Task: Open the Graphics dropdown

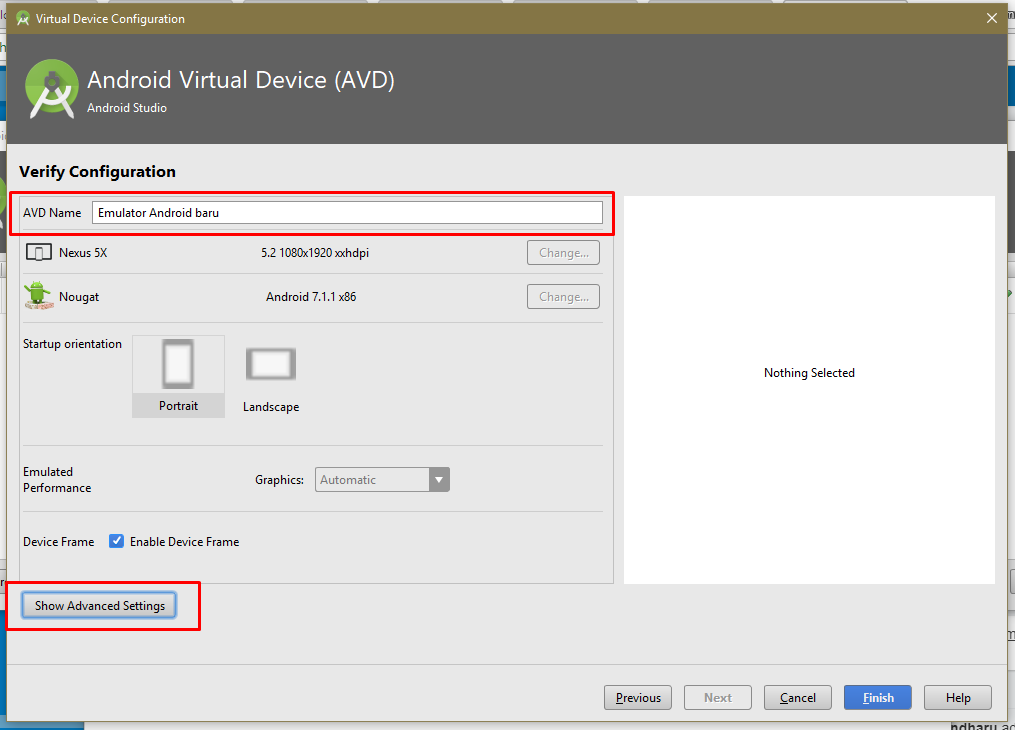Action: (x=382, y=480)
